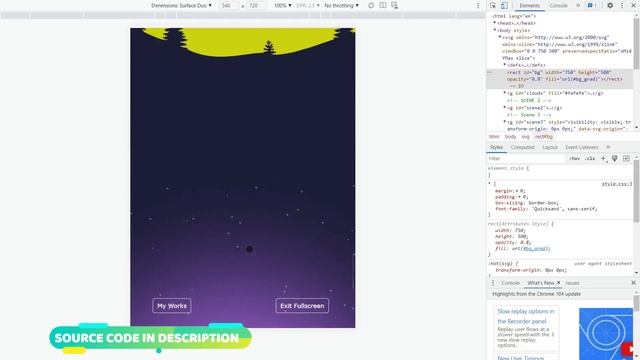The height and width of the screenshot is (360, 640).
Task: Switch to the drawer Console tab
Action: point(510,283)
